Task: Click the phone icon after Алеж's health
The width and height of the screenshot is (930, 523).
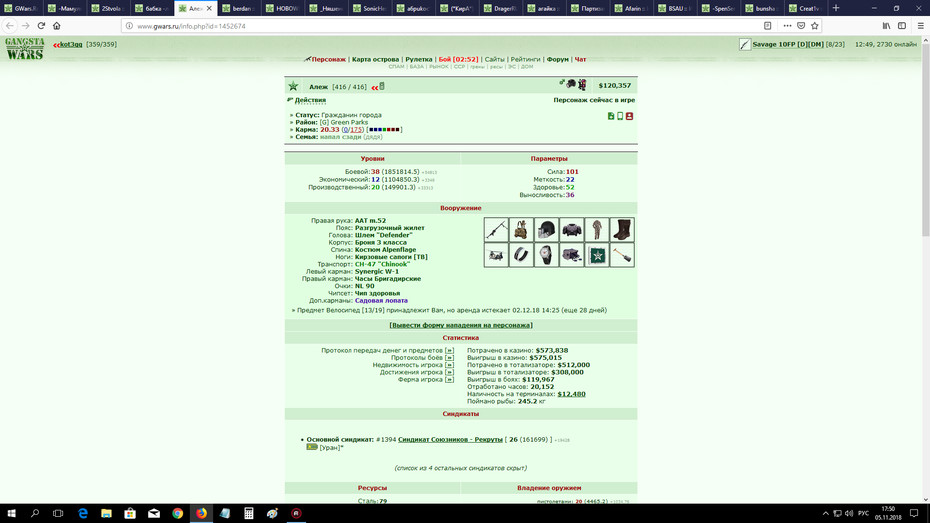Action: (382, 87)
